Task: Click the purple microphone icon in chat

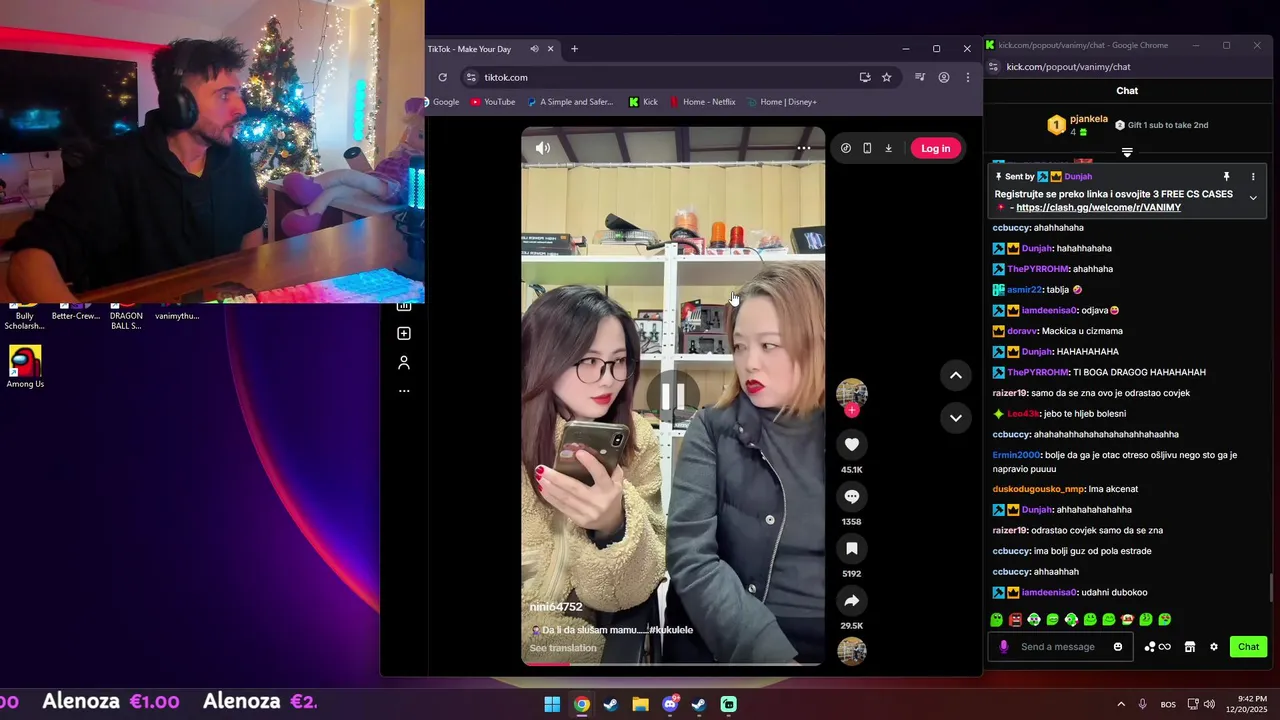Action: point(1004,647)
